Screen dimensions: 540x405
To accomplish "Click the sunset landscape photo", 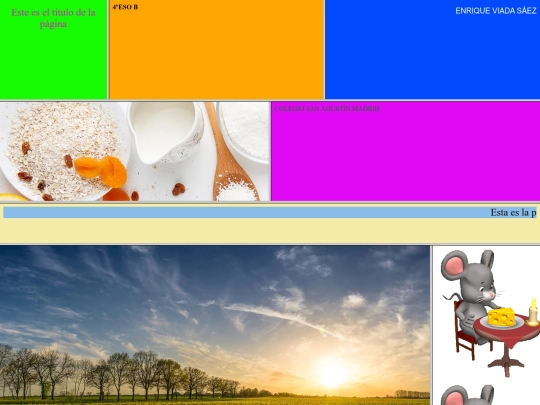I will pyautogui.click(x=215, y=325).
